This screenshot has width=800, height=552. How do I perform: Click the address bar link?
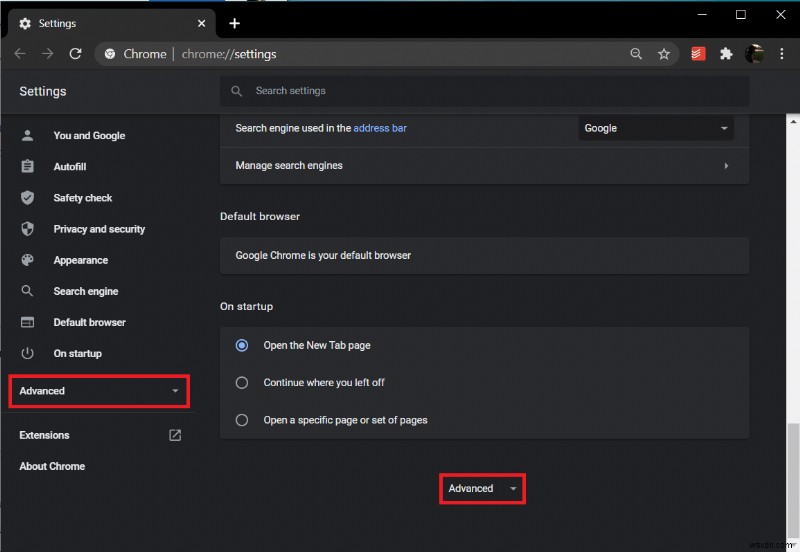coord(379,128)
